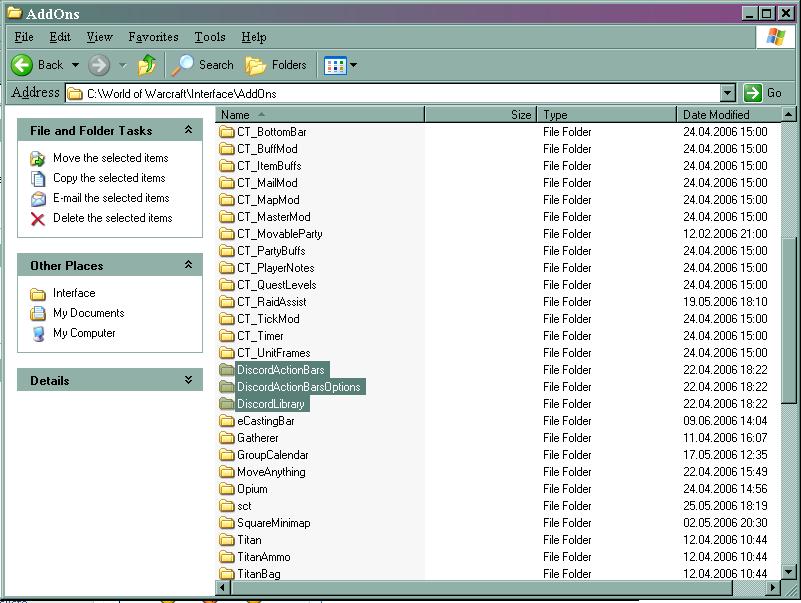The image size is (801, 603).
Task: Click the E-mail the selected items icon
Action: [x=38, y=198]
